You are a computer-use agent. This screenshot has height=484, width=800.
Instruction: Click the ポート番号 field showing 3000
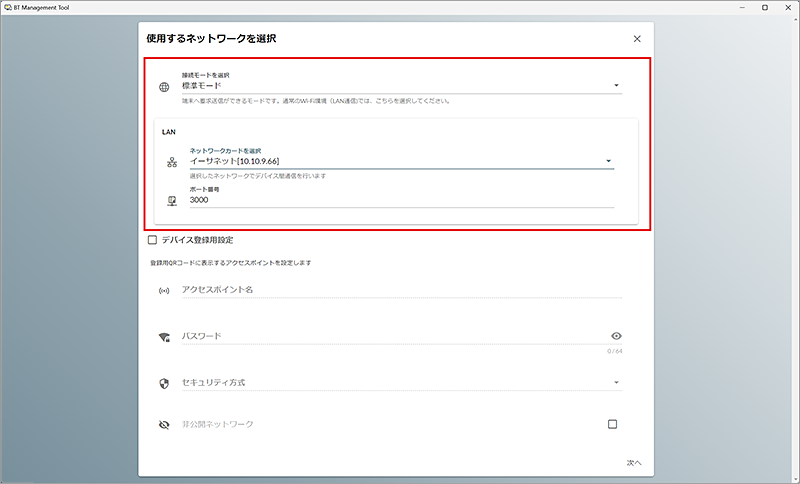tap(400, 200)
